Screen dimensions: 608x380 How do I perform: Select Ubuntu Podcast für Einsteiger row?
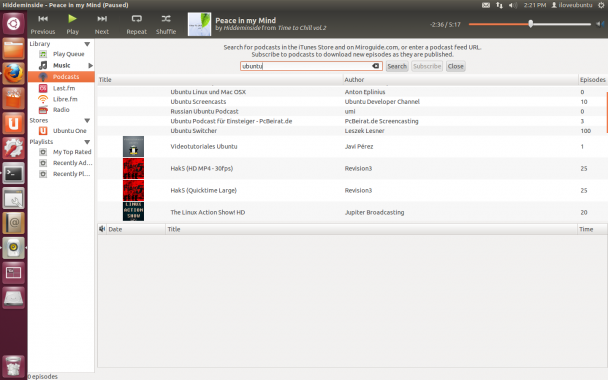pyautogui.click(x=352, y=121)
